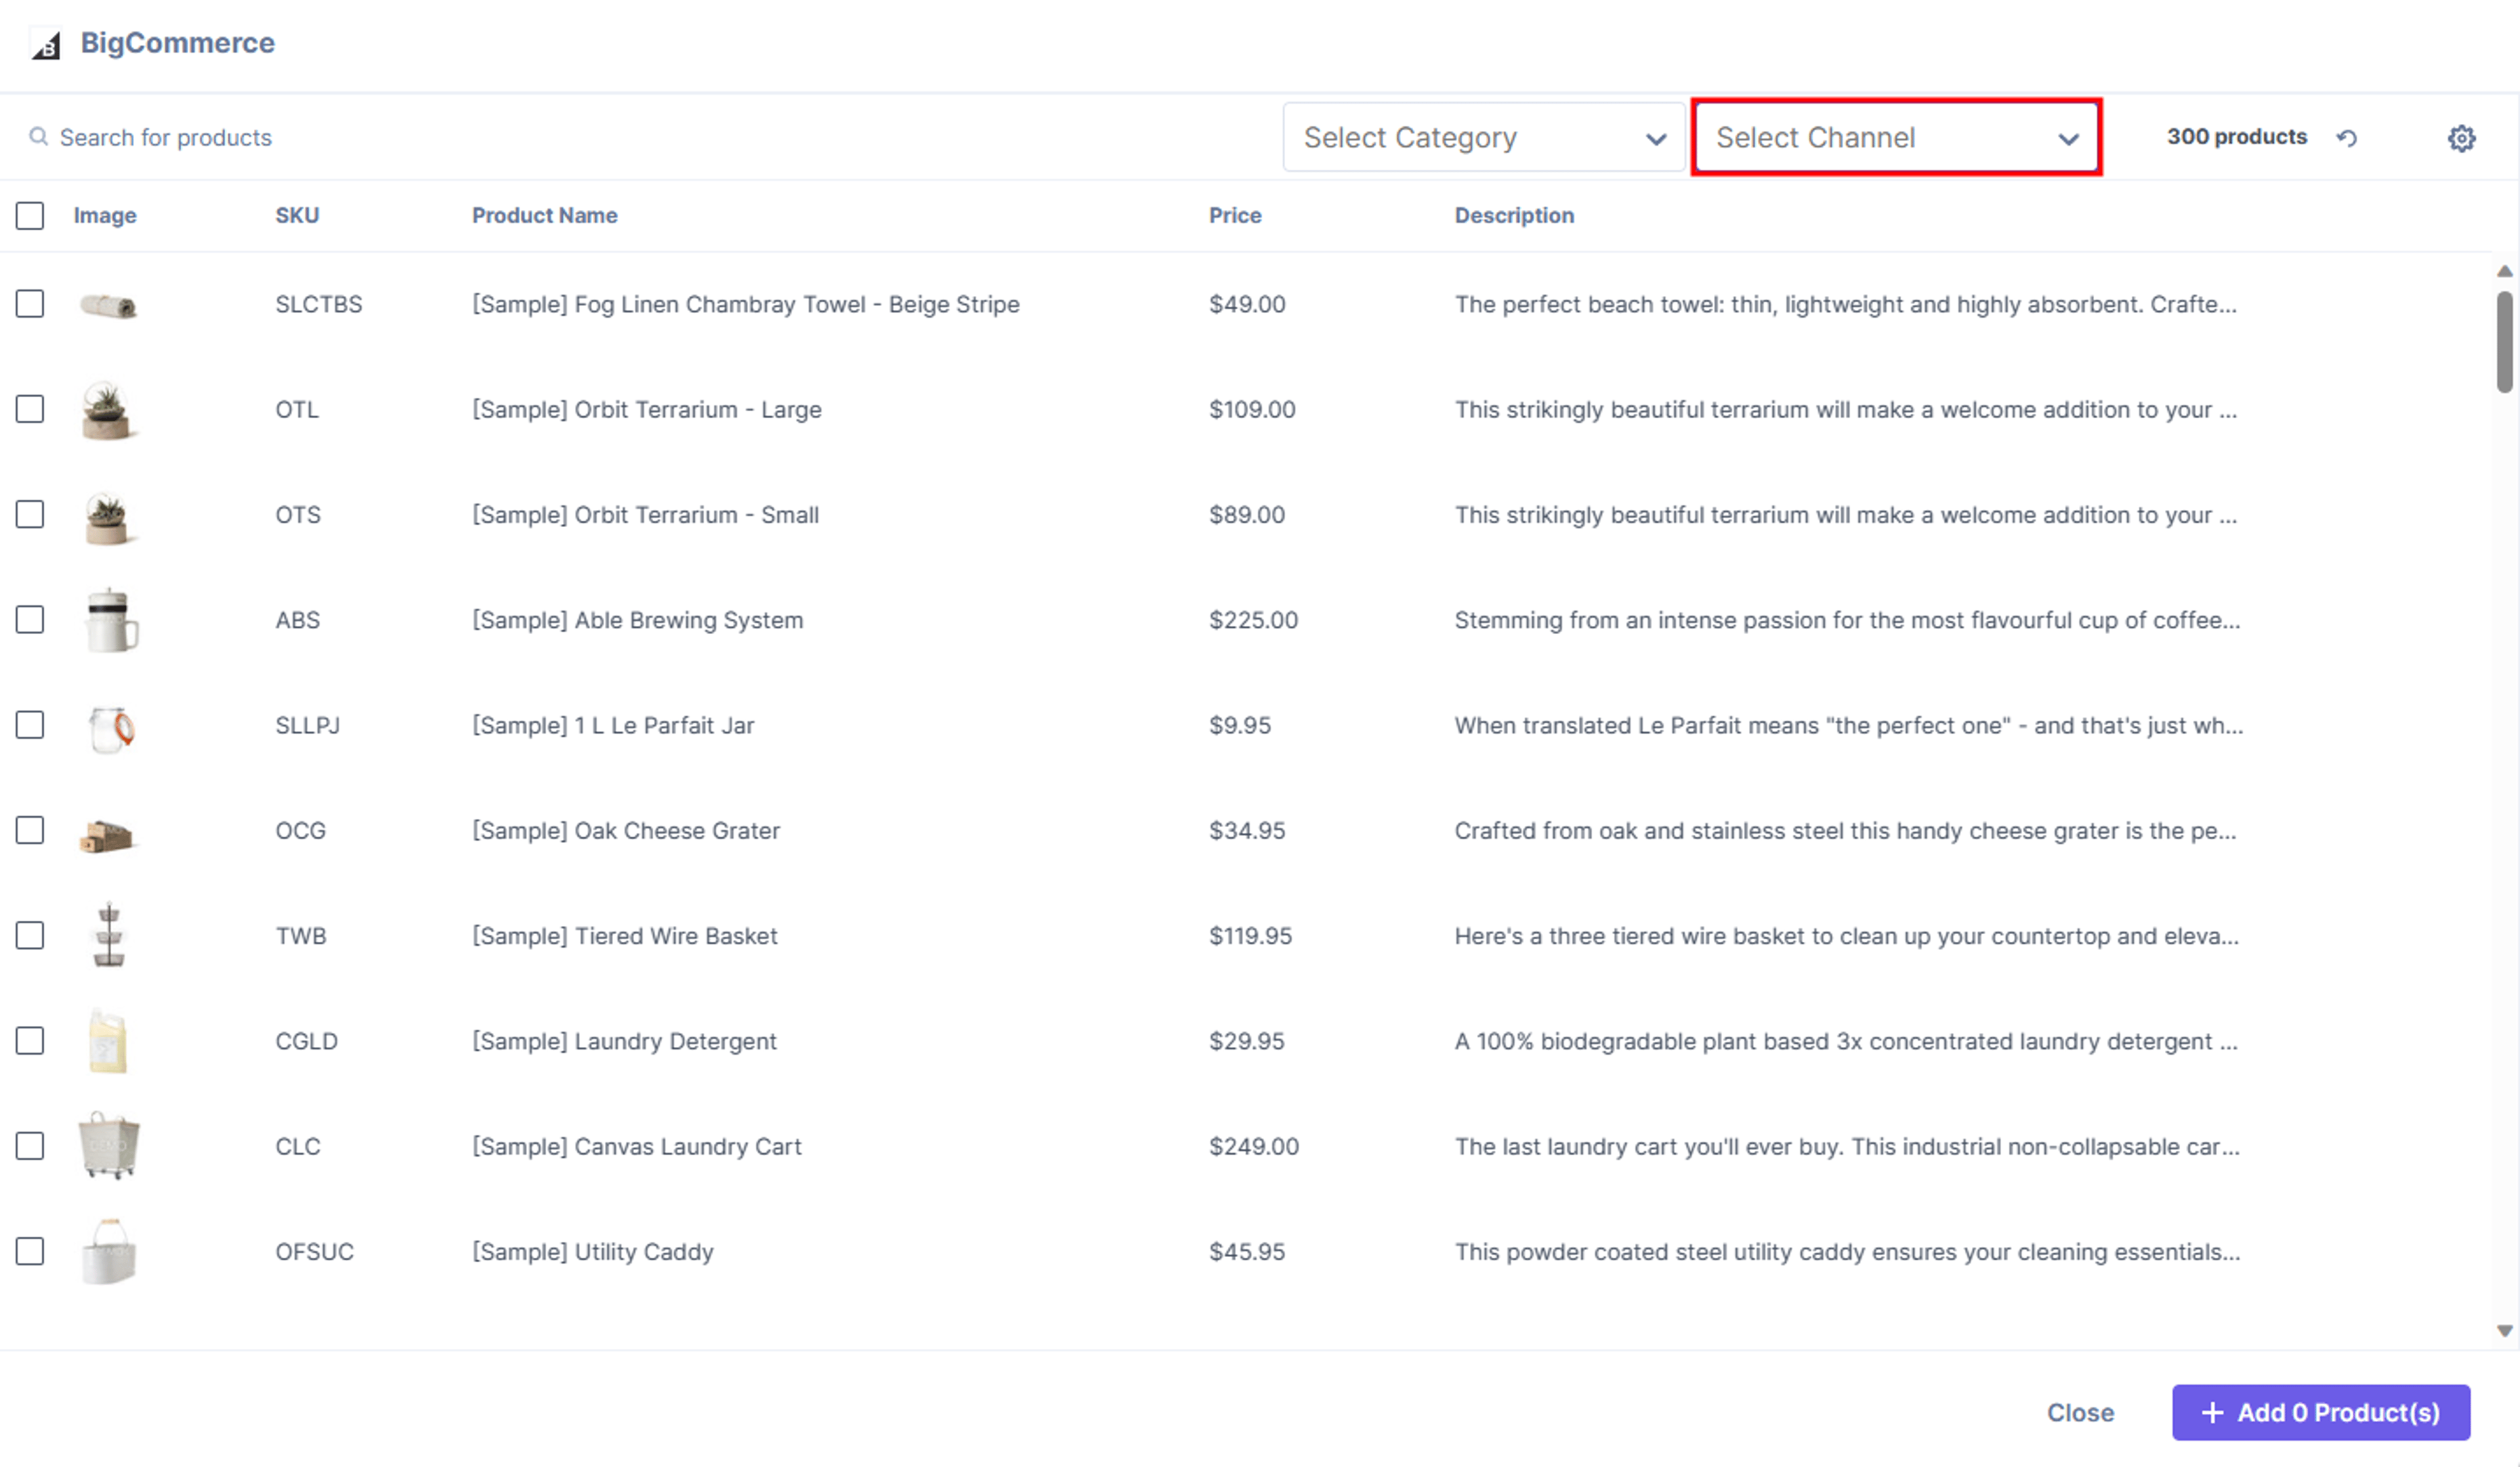
Task: Click SKU cell SLCTBS
Action: 319,304
